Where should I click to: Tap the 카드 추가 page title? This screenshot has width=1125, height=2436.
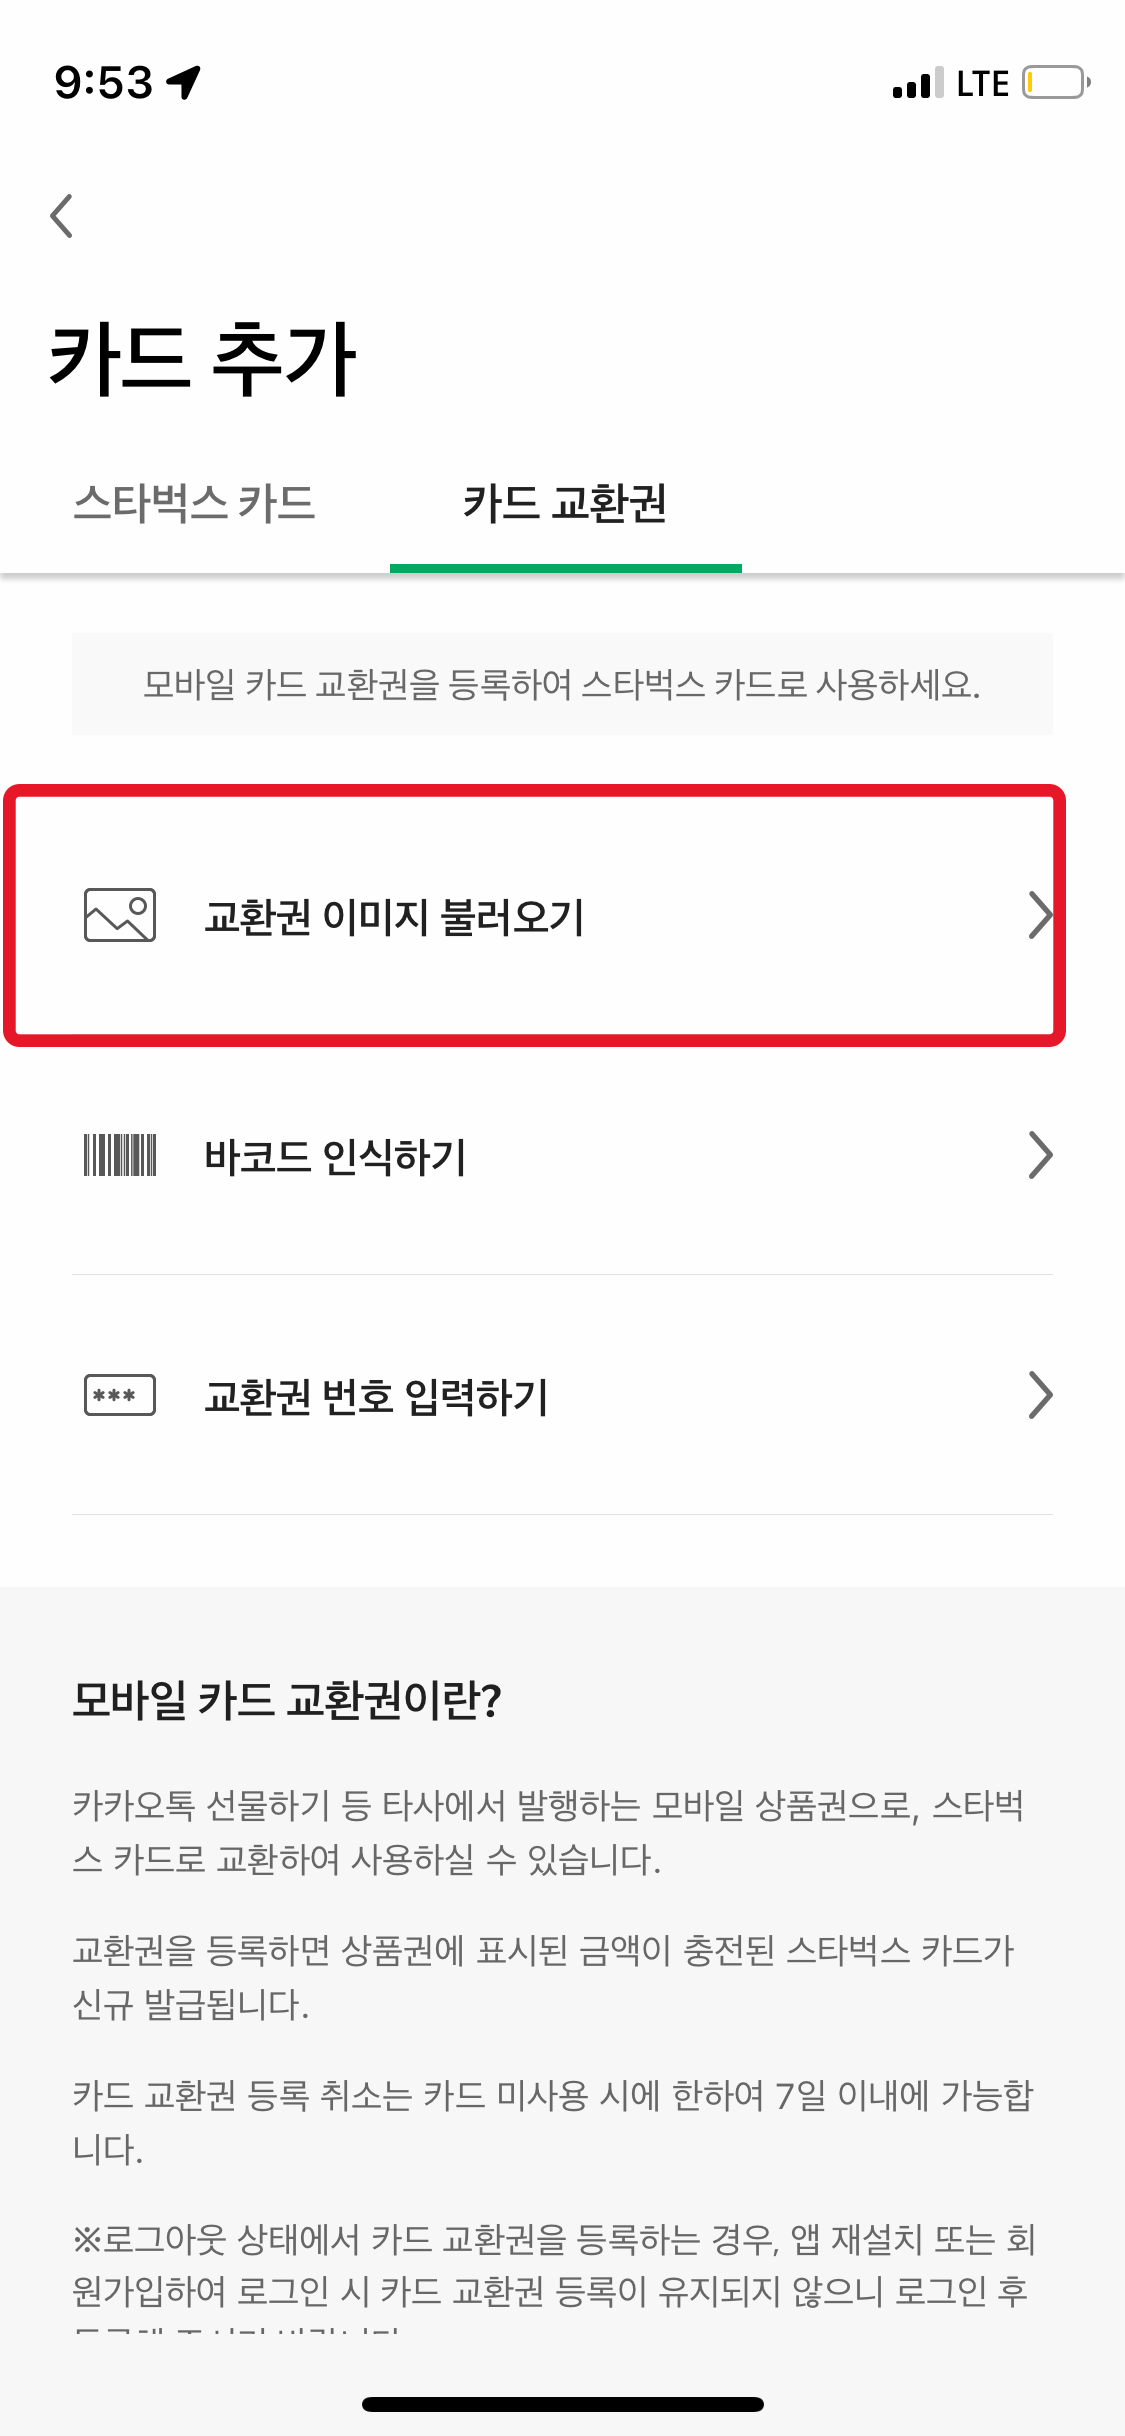tap(202, 358)
